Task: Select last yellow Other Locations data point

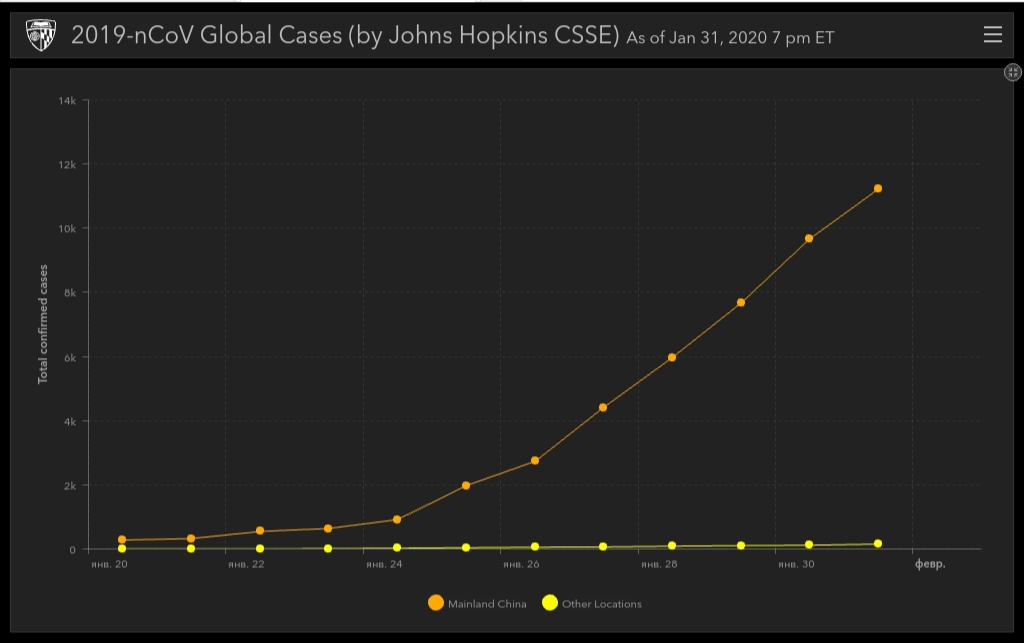Action: 878,544
